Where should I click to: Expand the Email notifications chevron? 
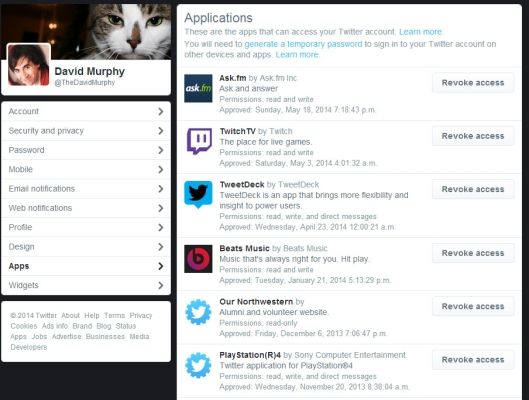point(161,189)
